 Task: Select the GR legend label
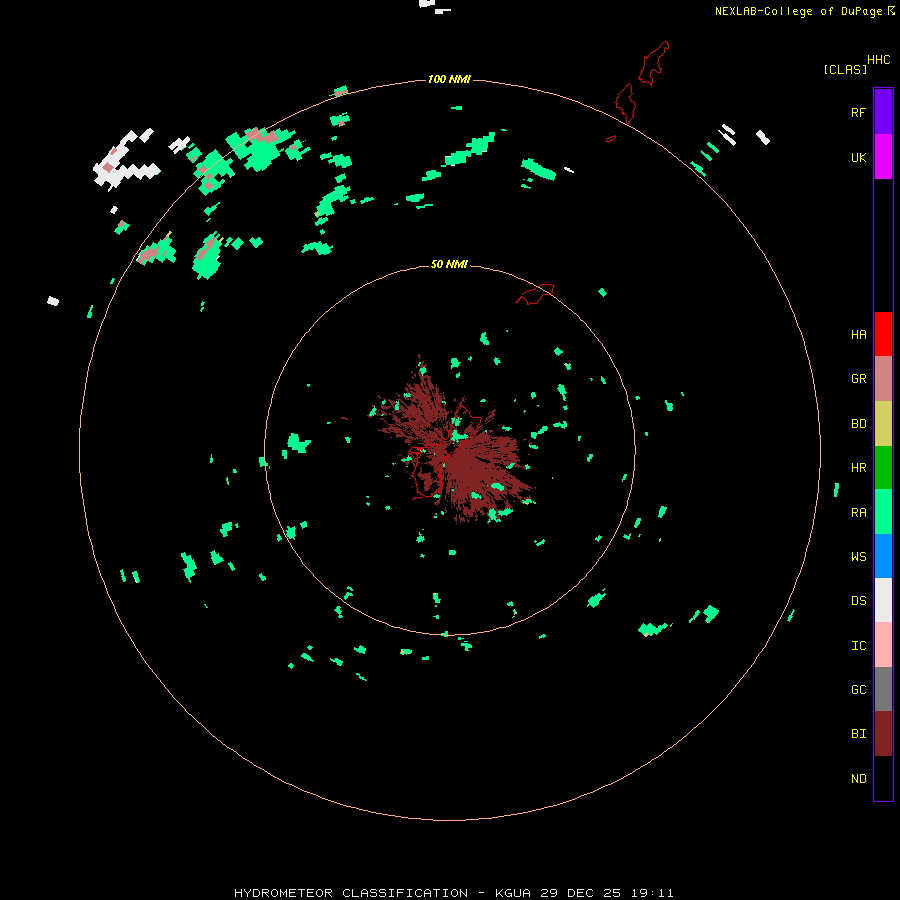[x=858, y=379]
